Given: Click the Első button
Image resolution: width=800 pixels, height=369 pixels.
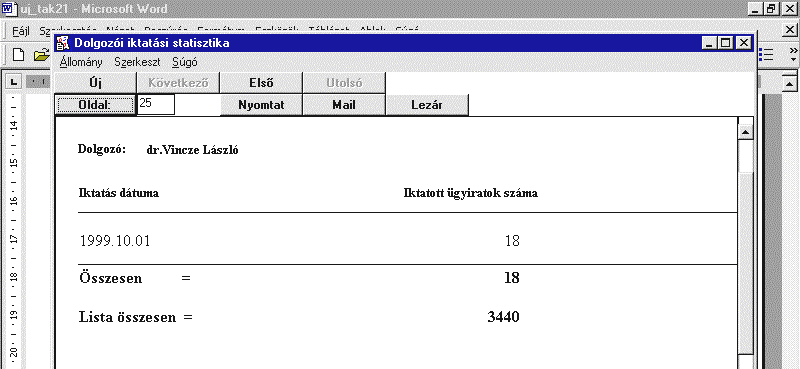Looking at the screenshot, I should (261, 83).
